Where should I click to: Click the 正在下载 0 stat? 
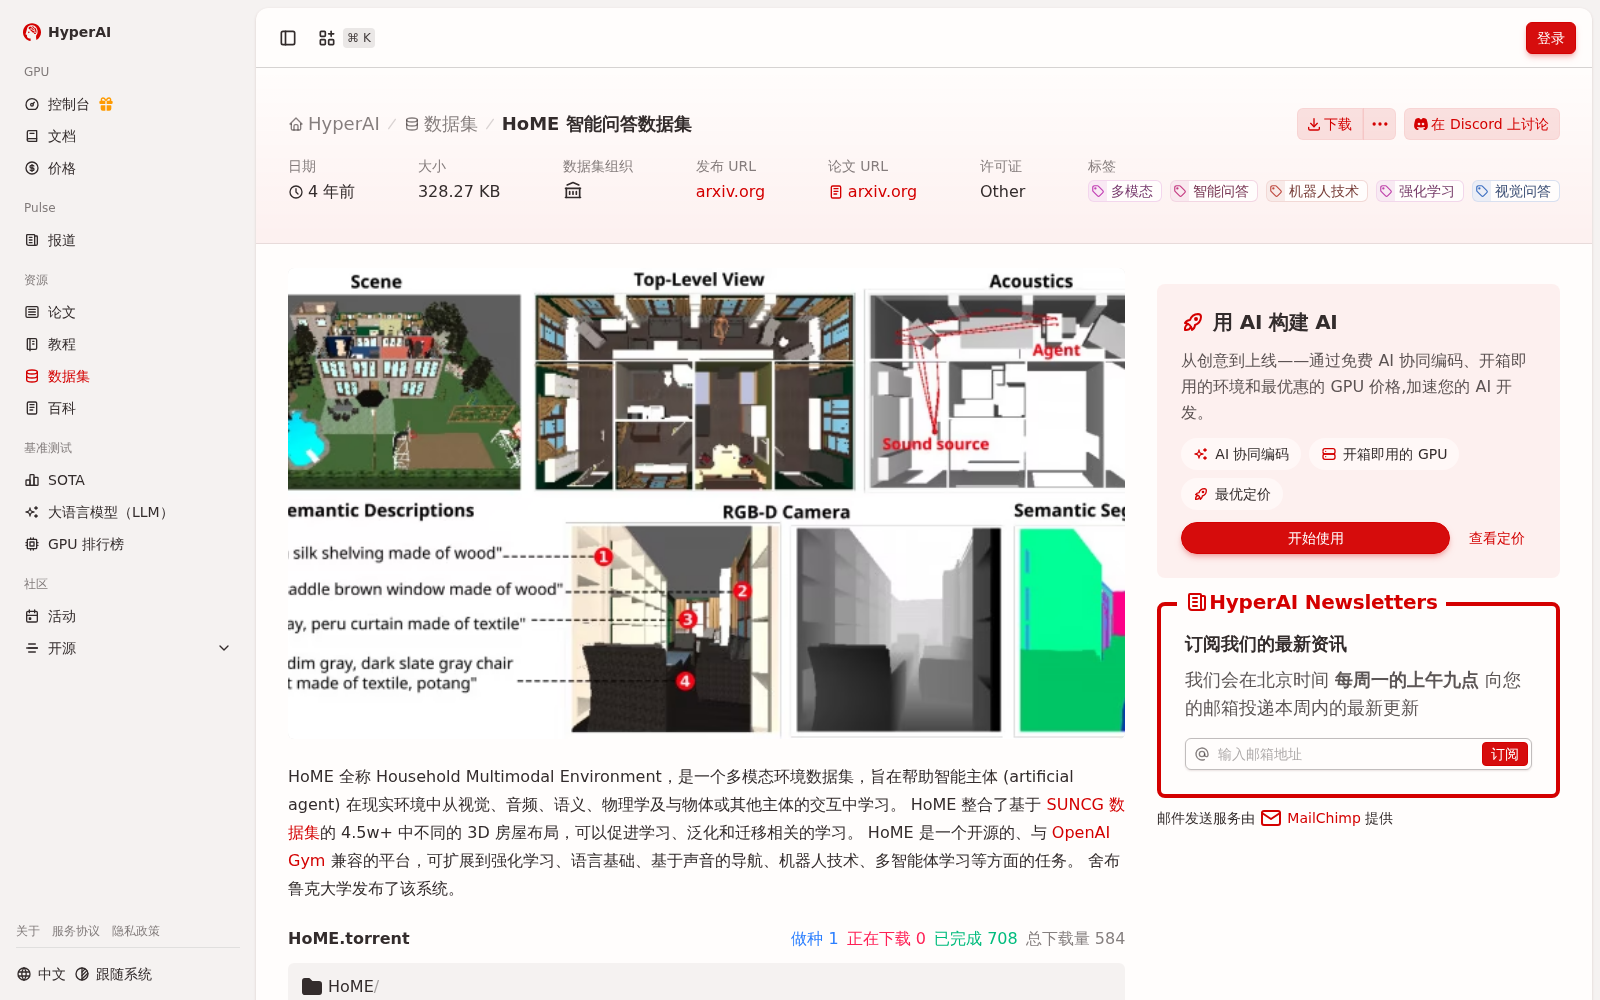[x=886, y=938]
